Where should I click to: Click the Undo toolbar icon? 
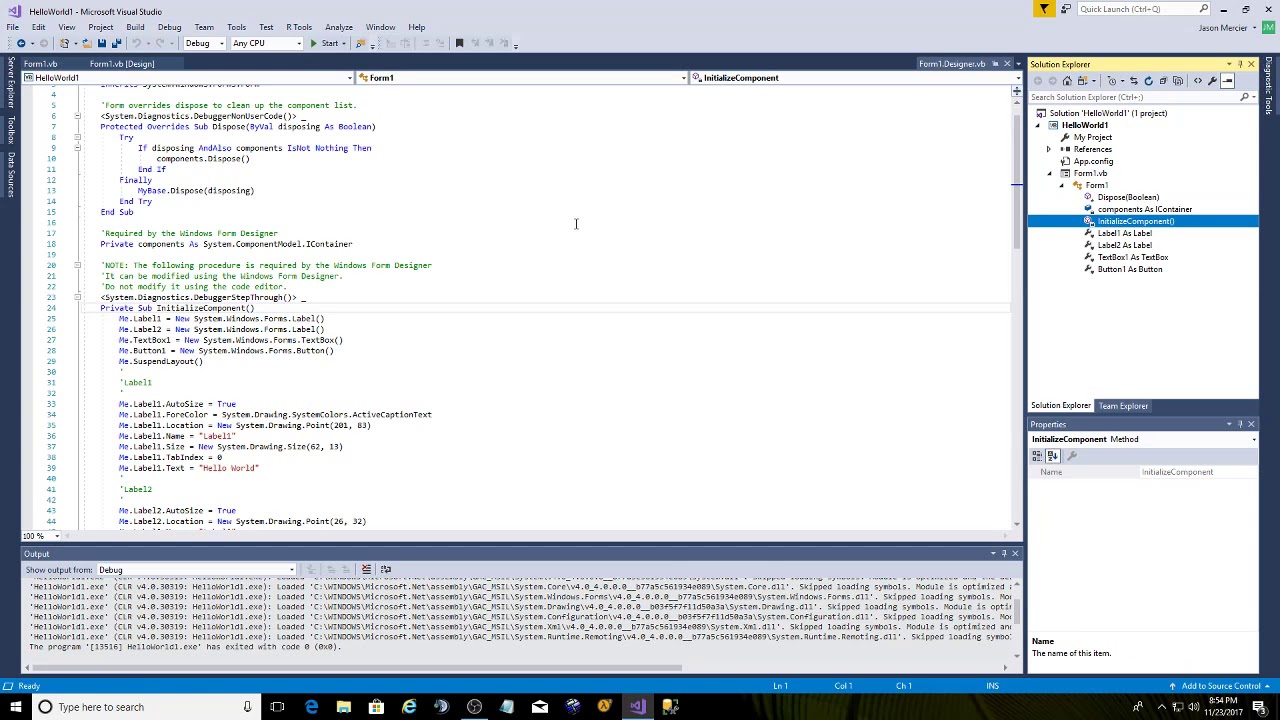pos(137,43)
